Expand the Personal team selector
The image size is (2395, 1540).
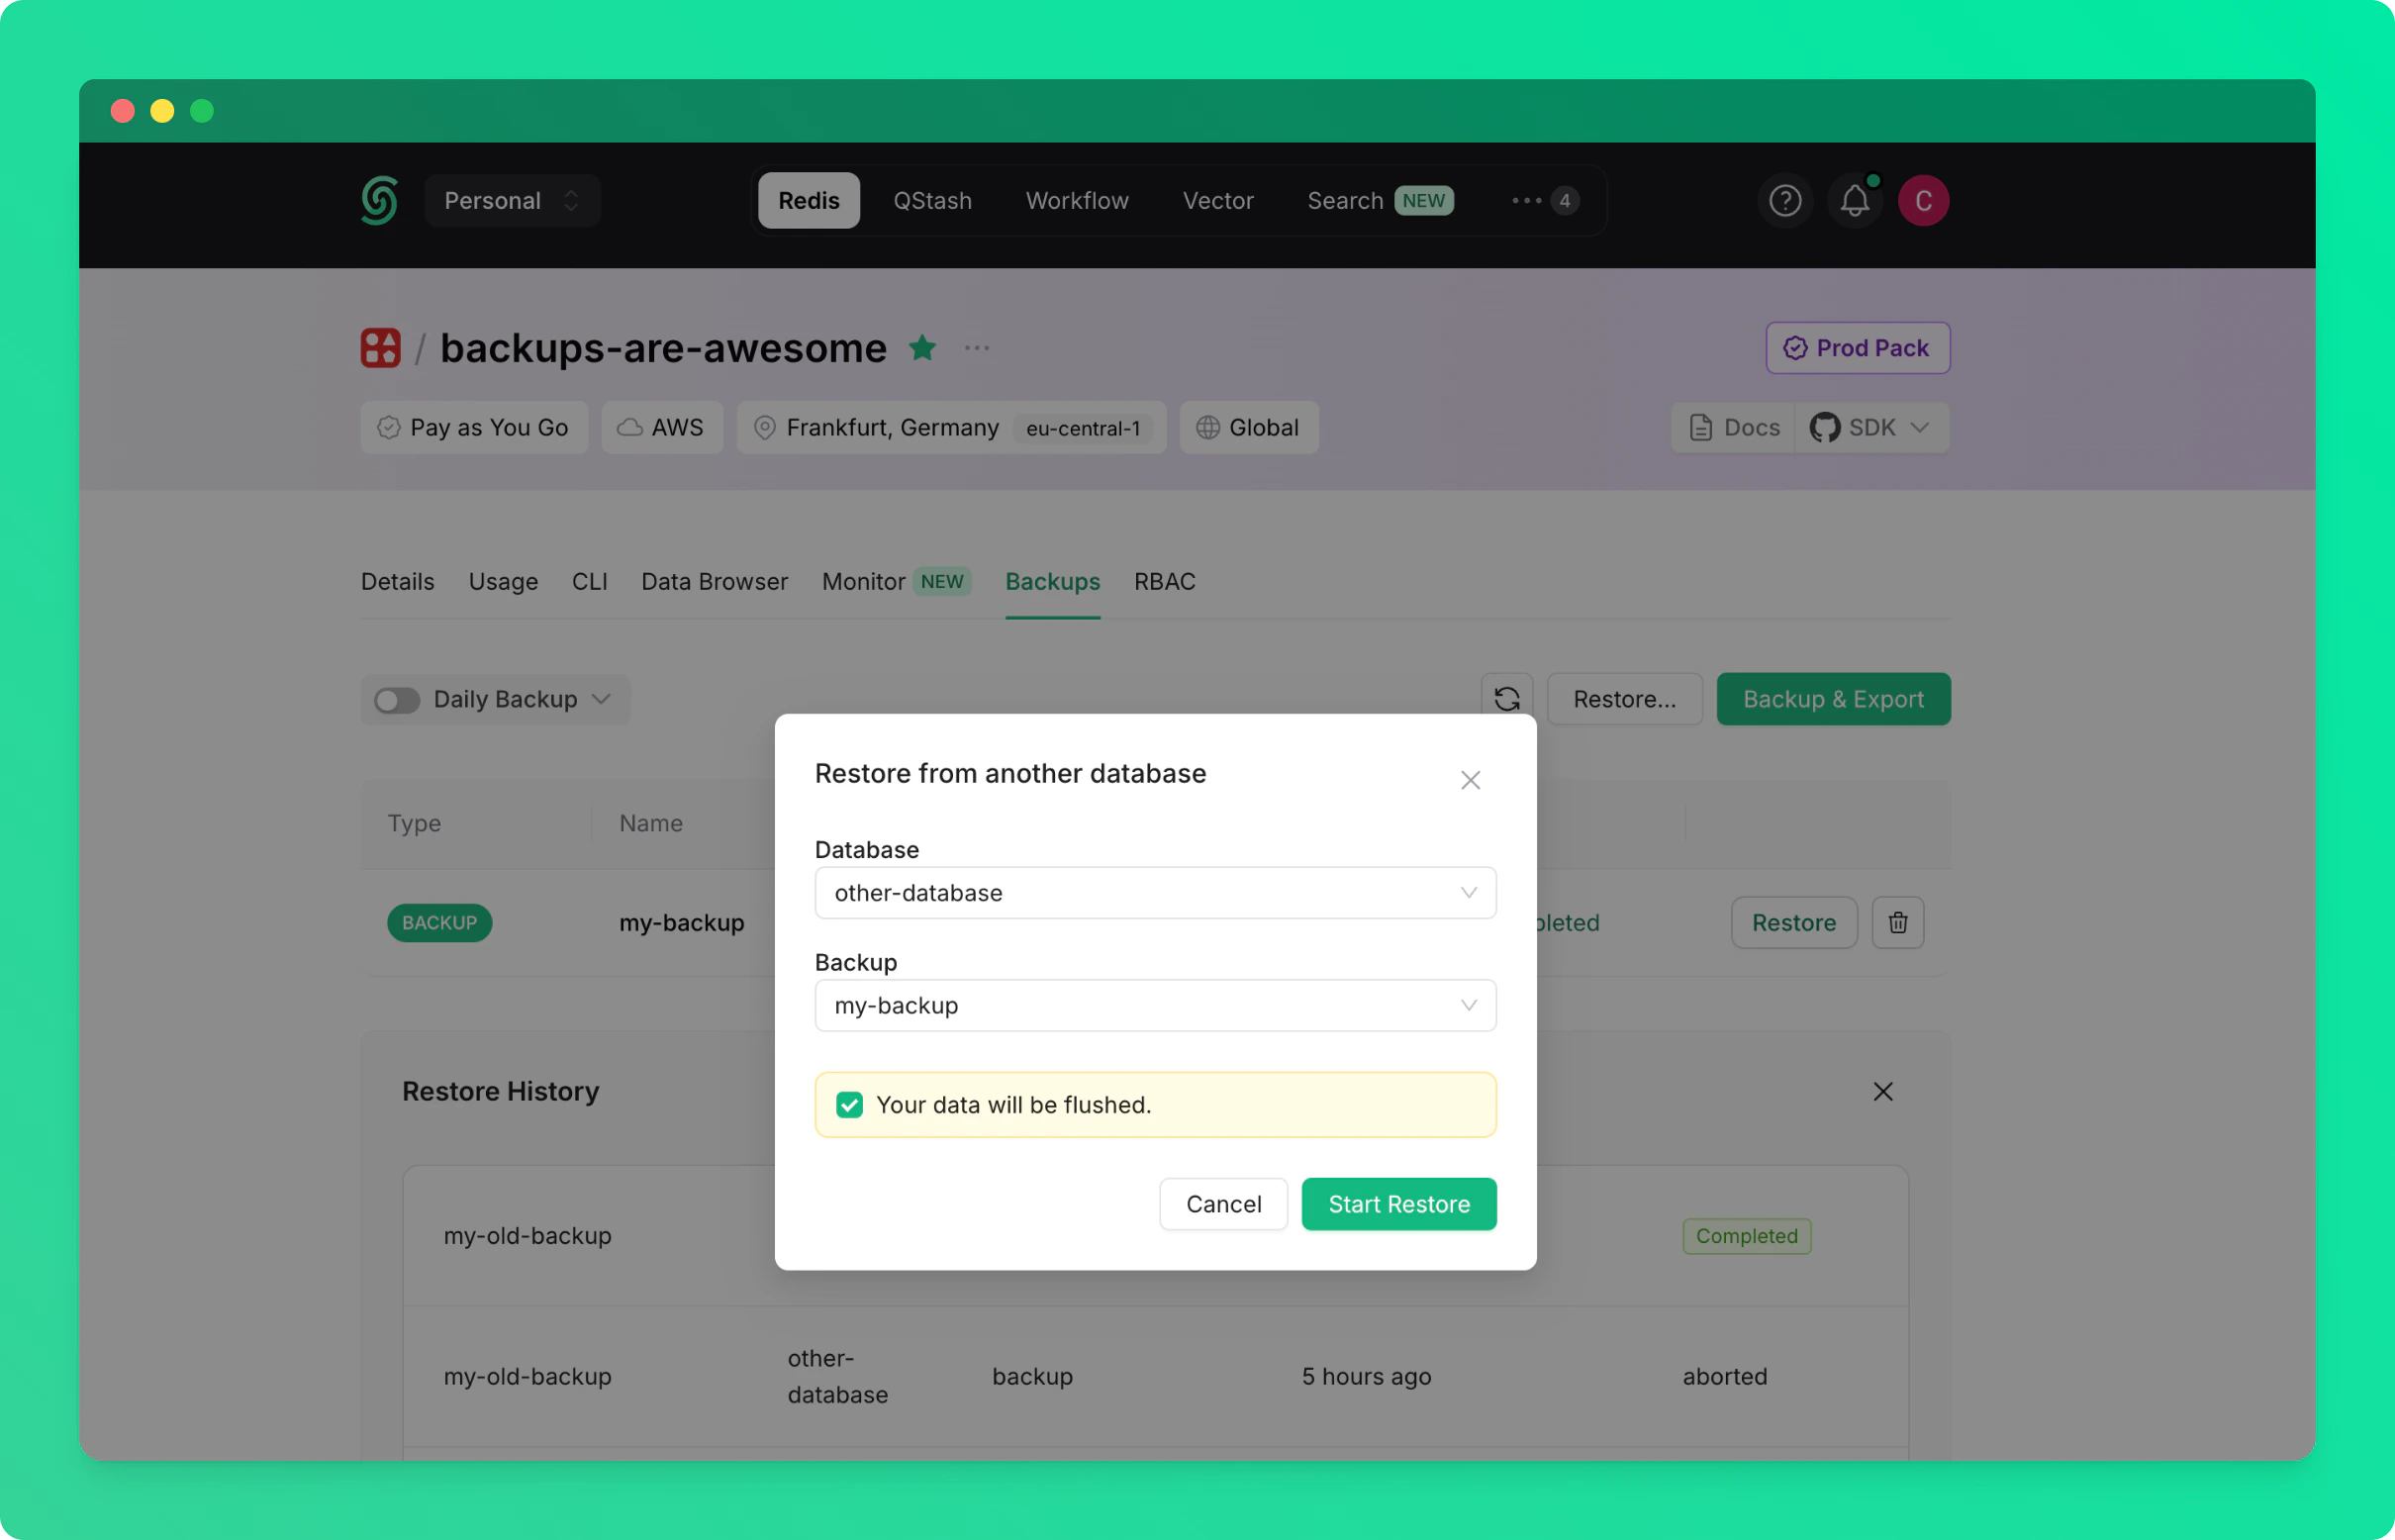click(511, 200)
